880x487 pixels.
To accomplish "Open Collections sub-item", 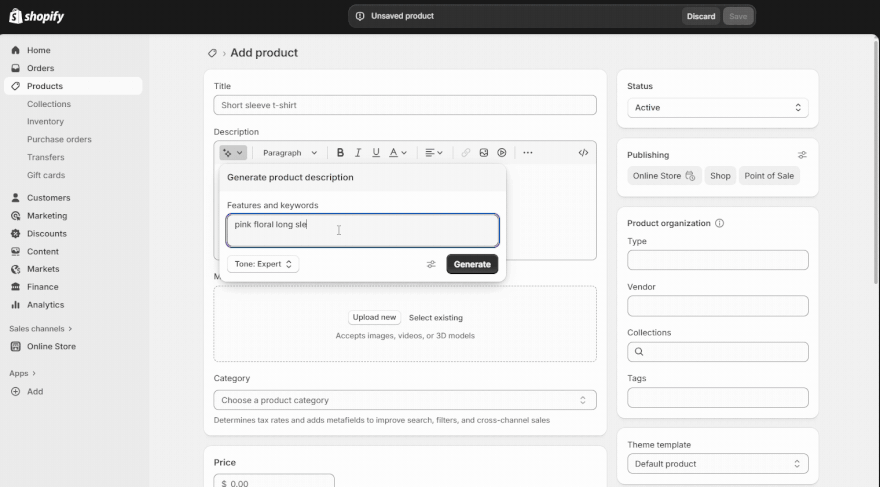I will tap(49, 104).
